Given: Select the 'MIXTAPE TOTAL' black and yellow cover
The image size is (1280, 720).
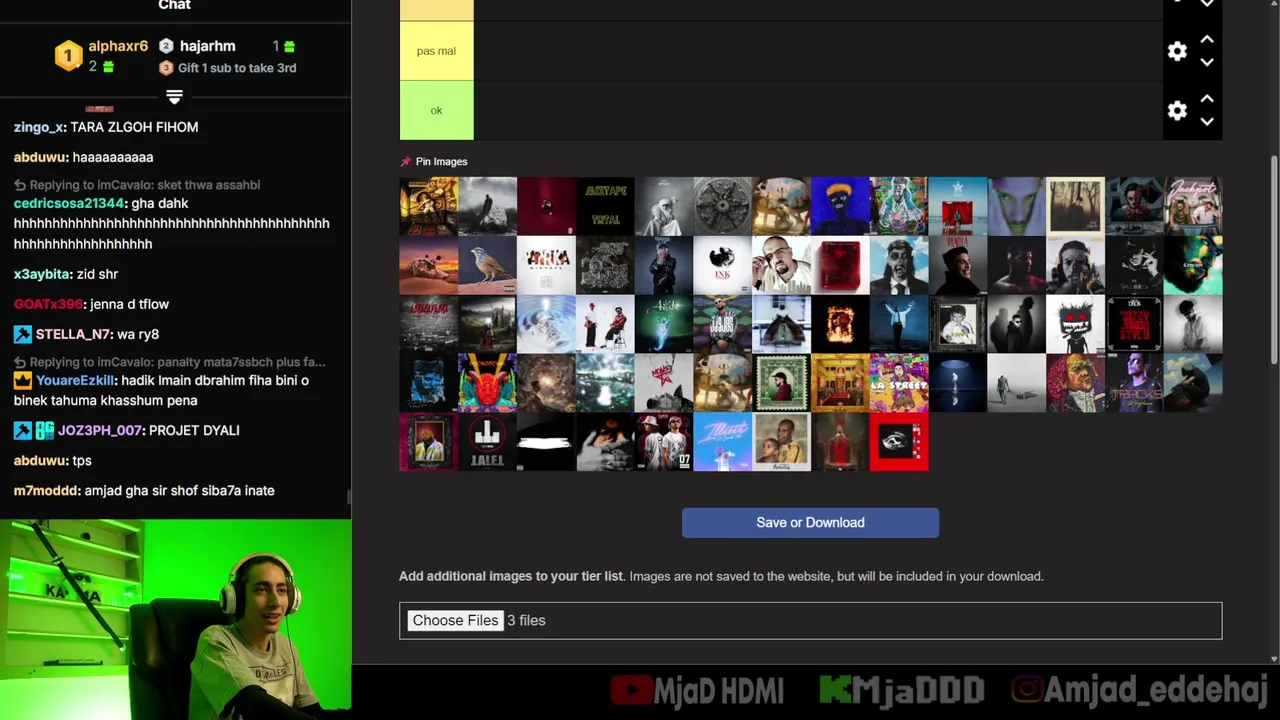Looking at the screenshot, I should click(605, 206).
